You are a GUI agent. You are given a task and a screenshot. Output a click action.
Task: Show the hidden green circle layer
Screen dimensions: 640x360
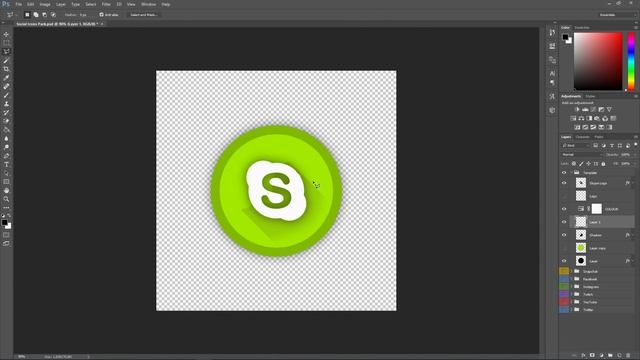[x=564, y=248]
